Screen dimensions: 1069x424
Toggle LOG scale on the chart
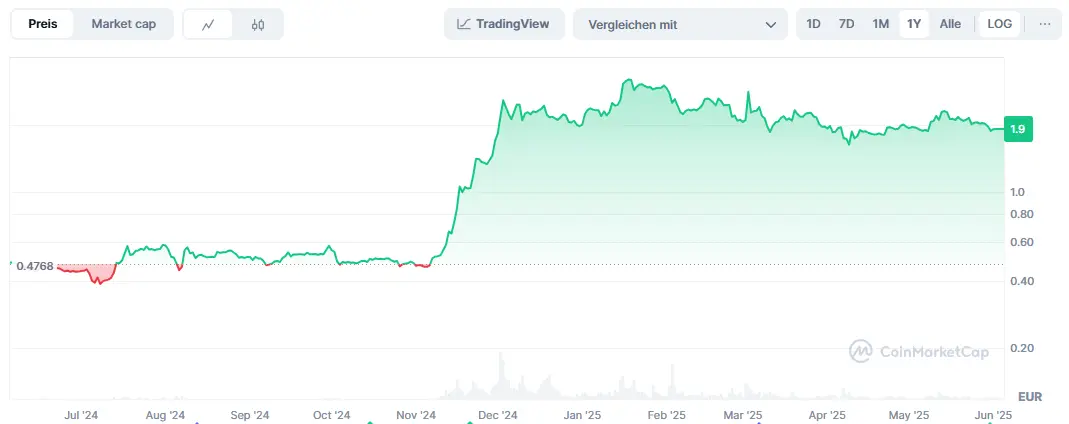(x=999, y=24)
